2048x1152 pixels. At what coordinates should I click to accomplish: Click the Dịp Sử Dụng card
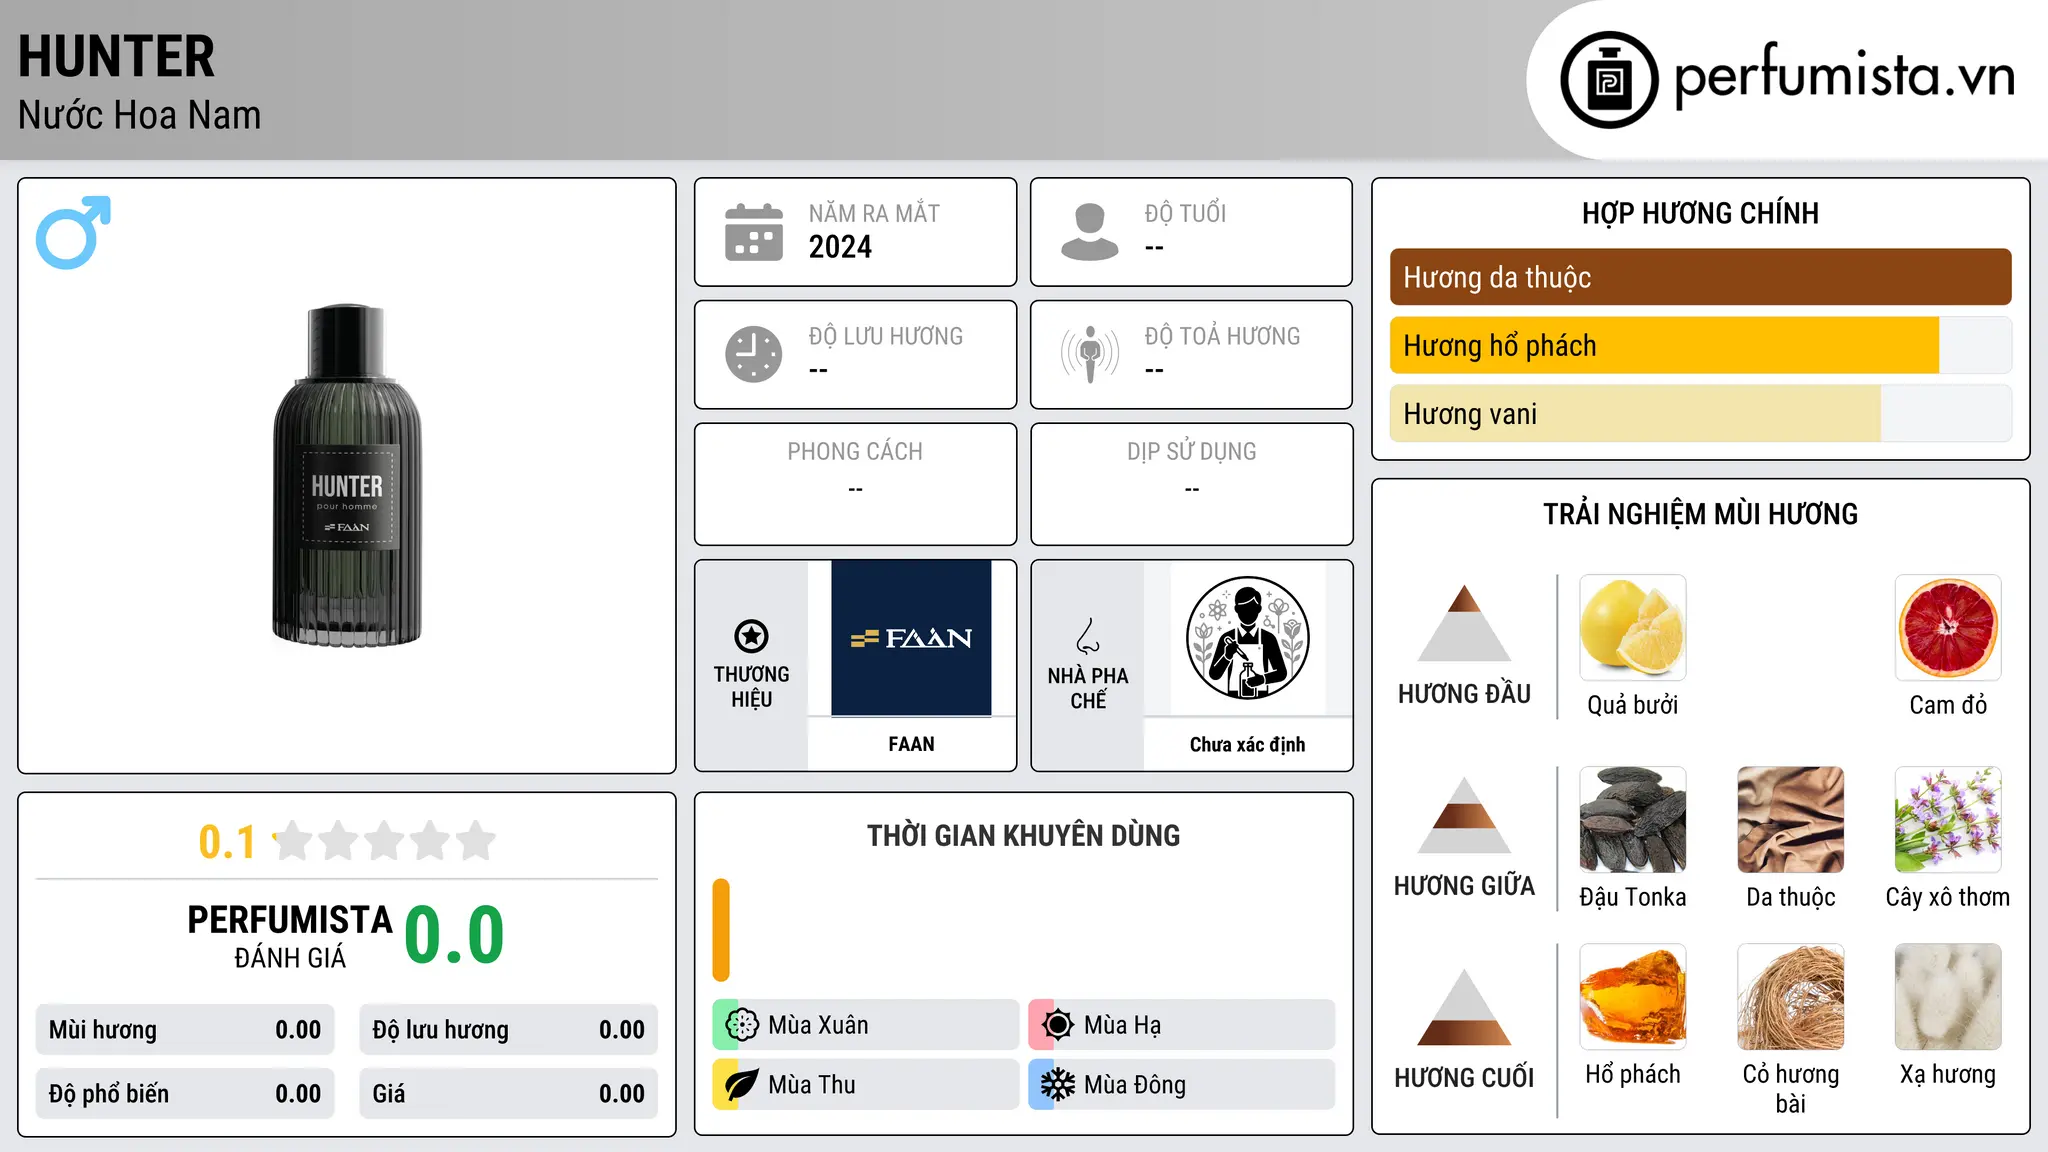tap(1191, 484)
